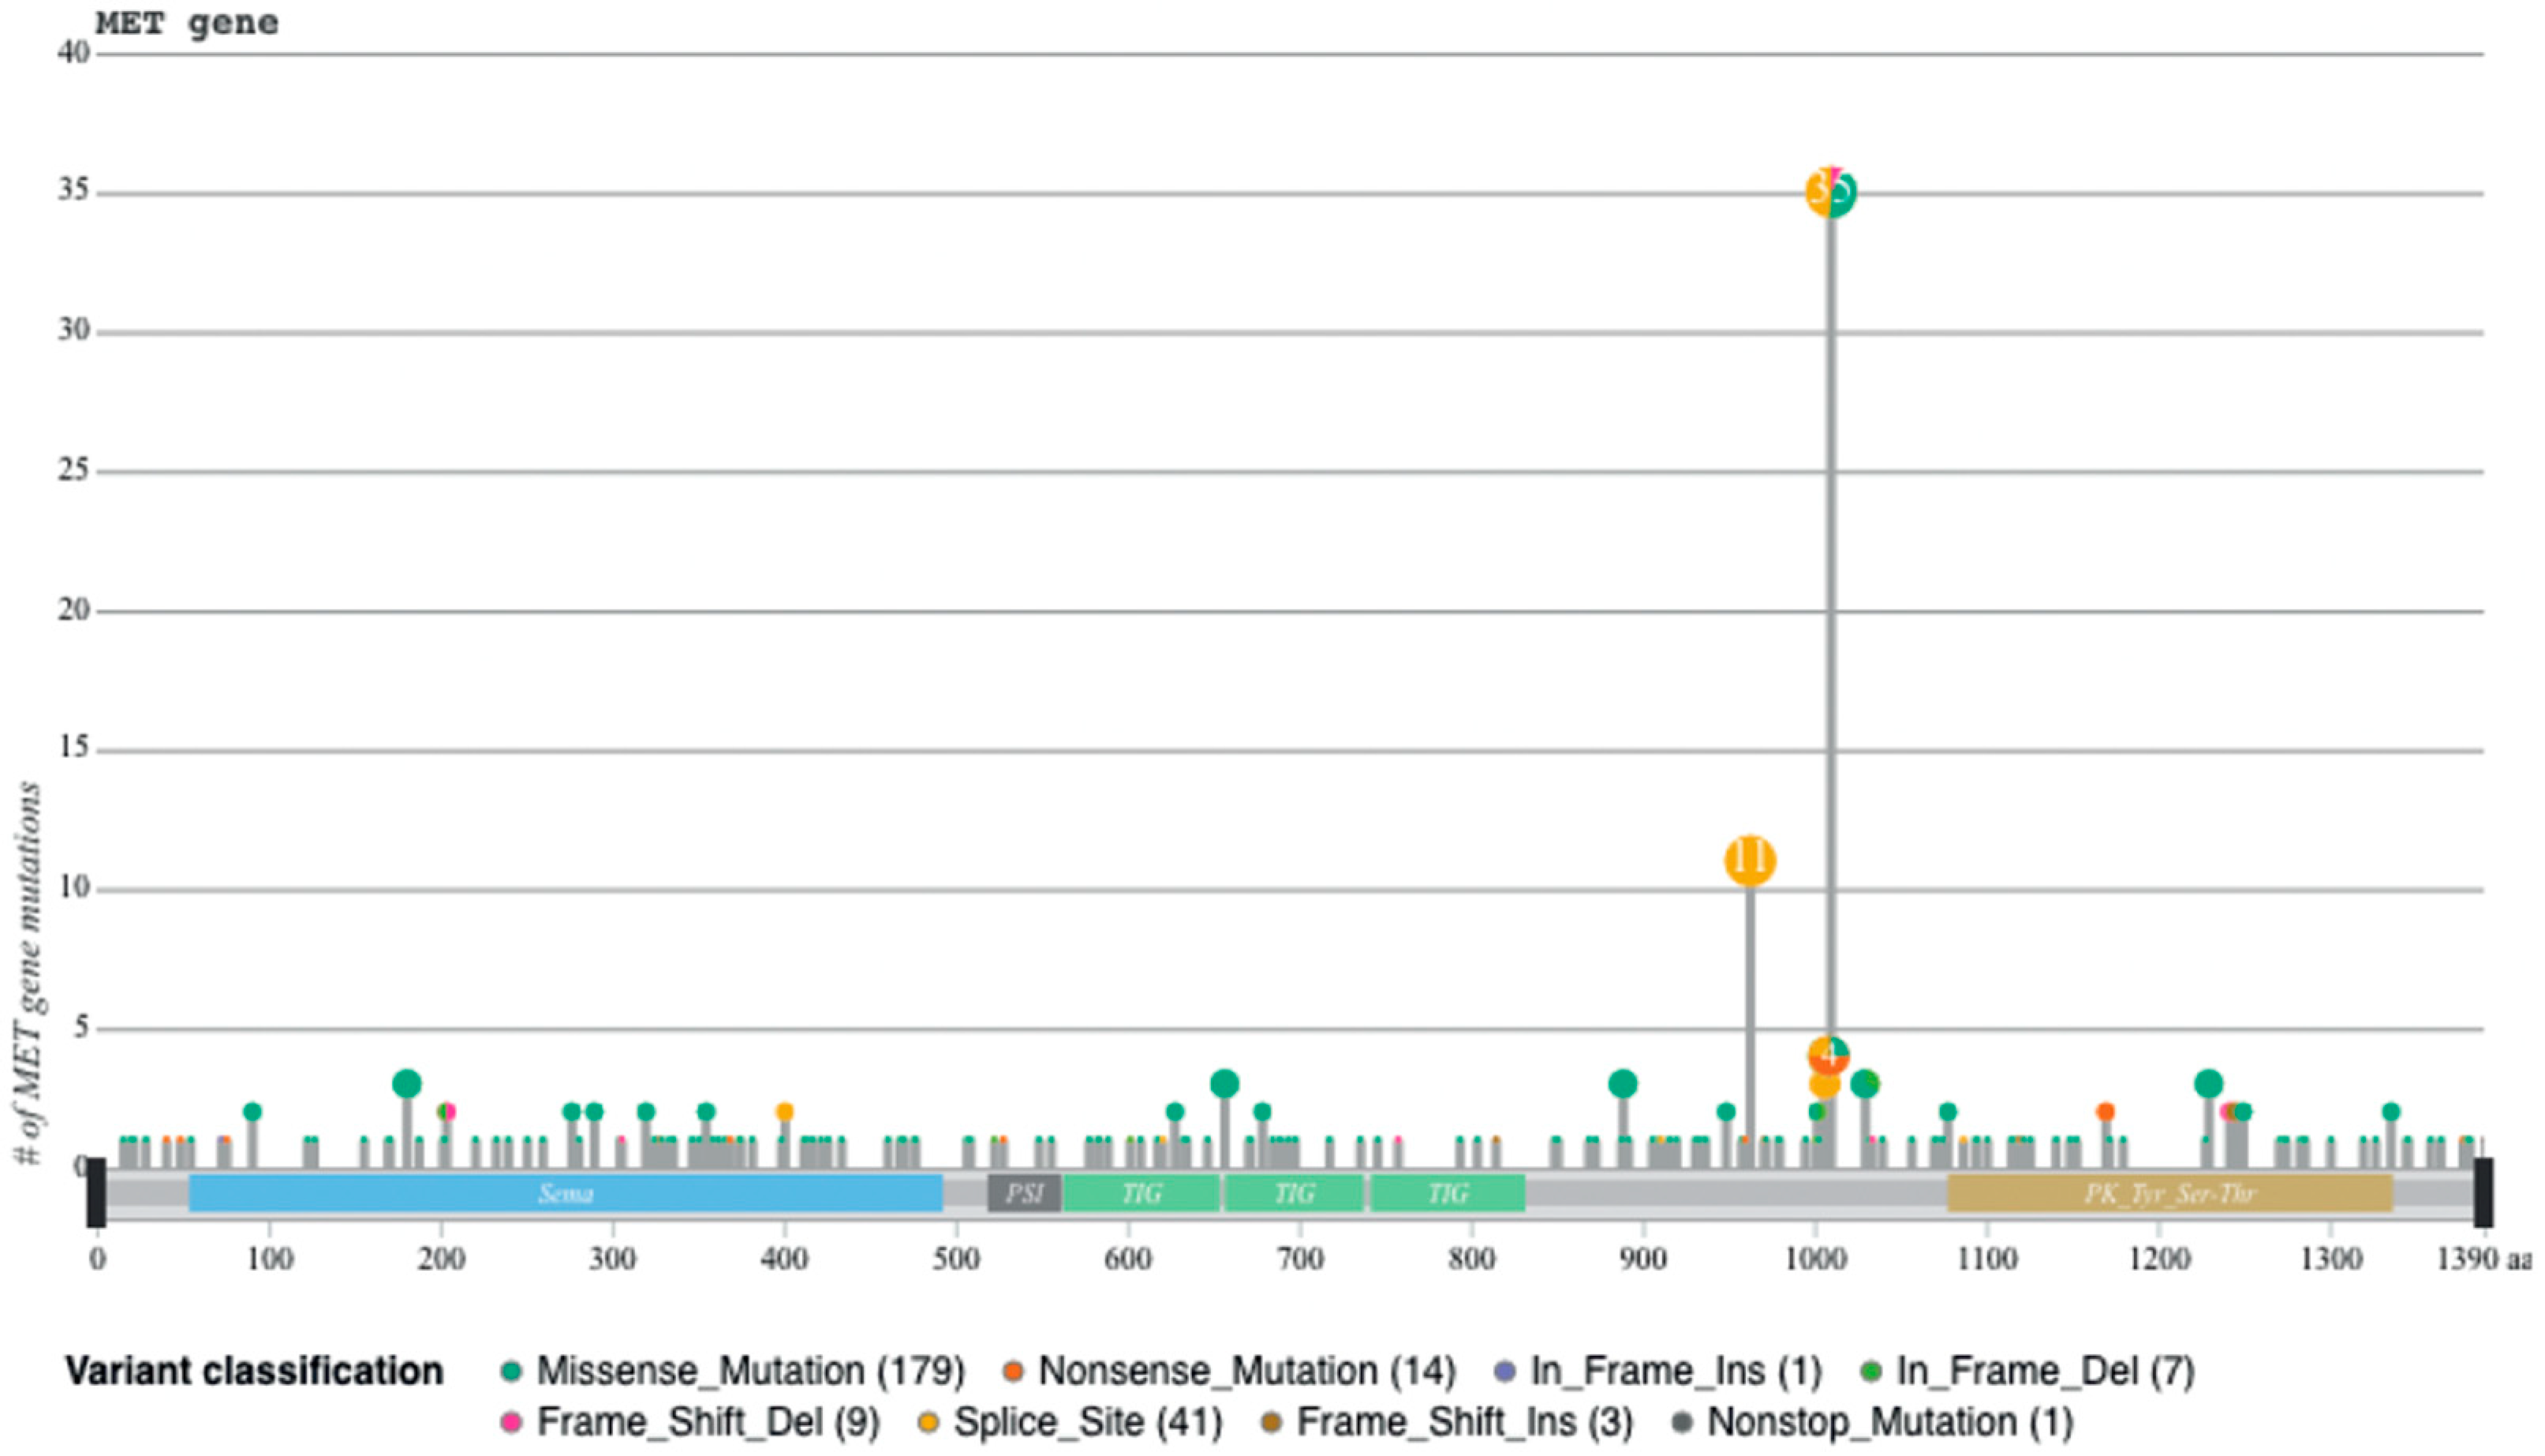Click the lollipop pie labeled 4
The height and width of the screenshot is (1456, 2545).
pyautogui.click(x=1828, y=1055)
